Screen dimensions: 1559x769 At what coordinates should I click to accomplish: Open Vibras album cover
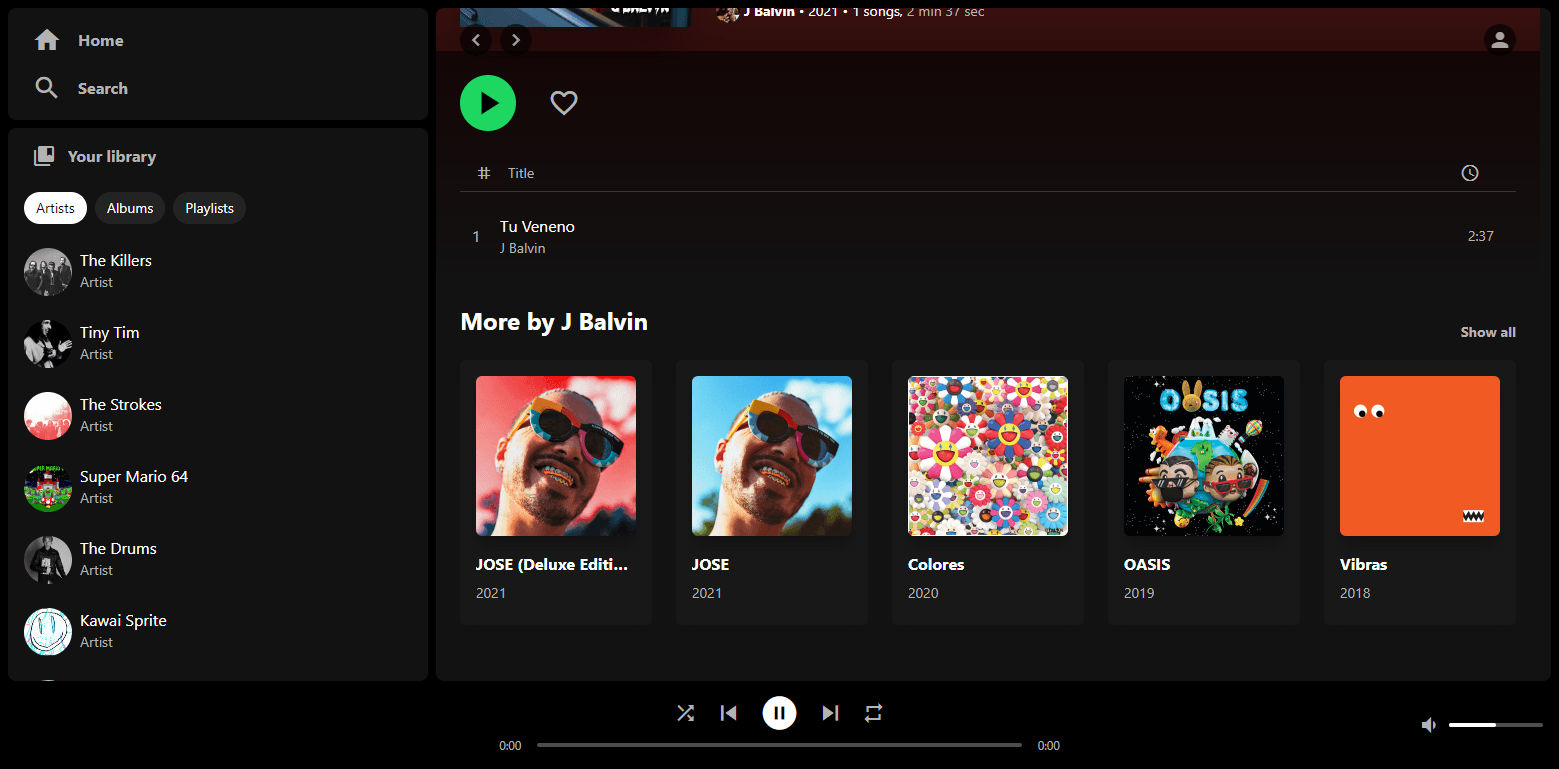(1420, 456)
